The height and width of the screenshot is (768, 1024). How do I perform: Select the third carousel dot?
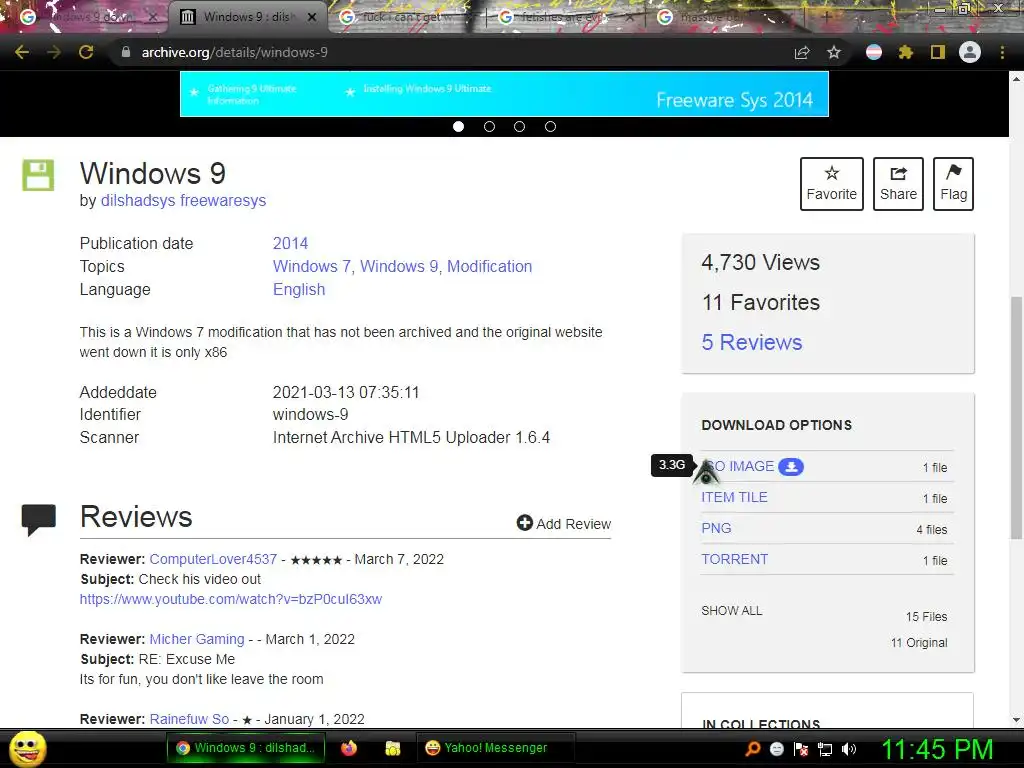click(x=519, y=127)
